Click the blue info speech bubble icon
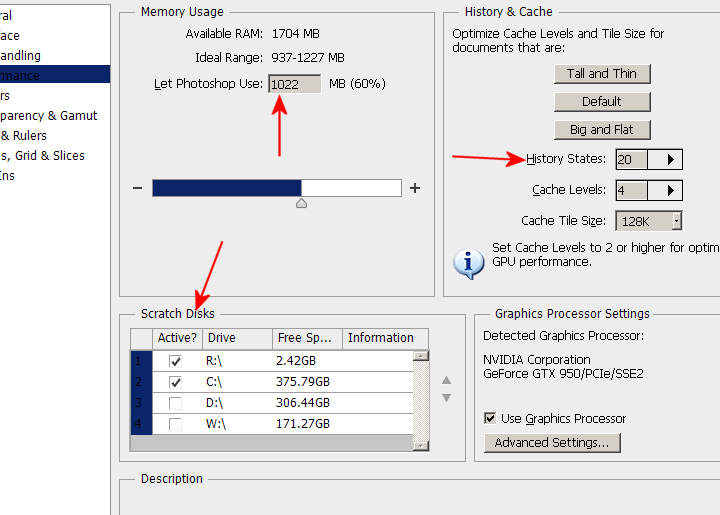Image resolution: width=720 pixels, height=515 pixels. click(x=468, y=264)
